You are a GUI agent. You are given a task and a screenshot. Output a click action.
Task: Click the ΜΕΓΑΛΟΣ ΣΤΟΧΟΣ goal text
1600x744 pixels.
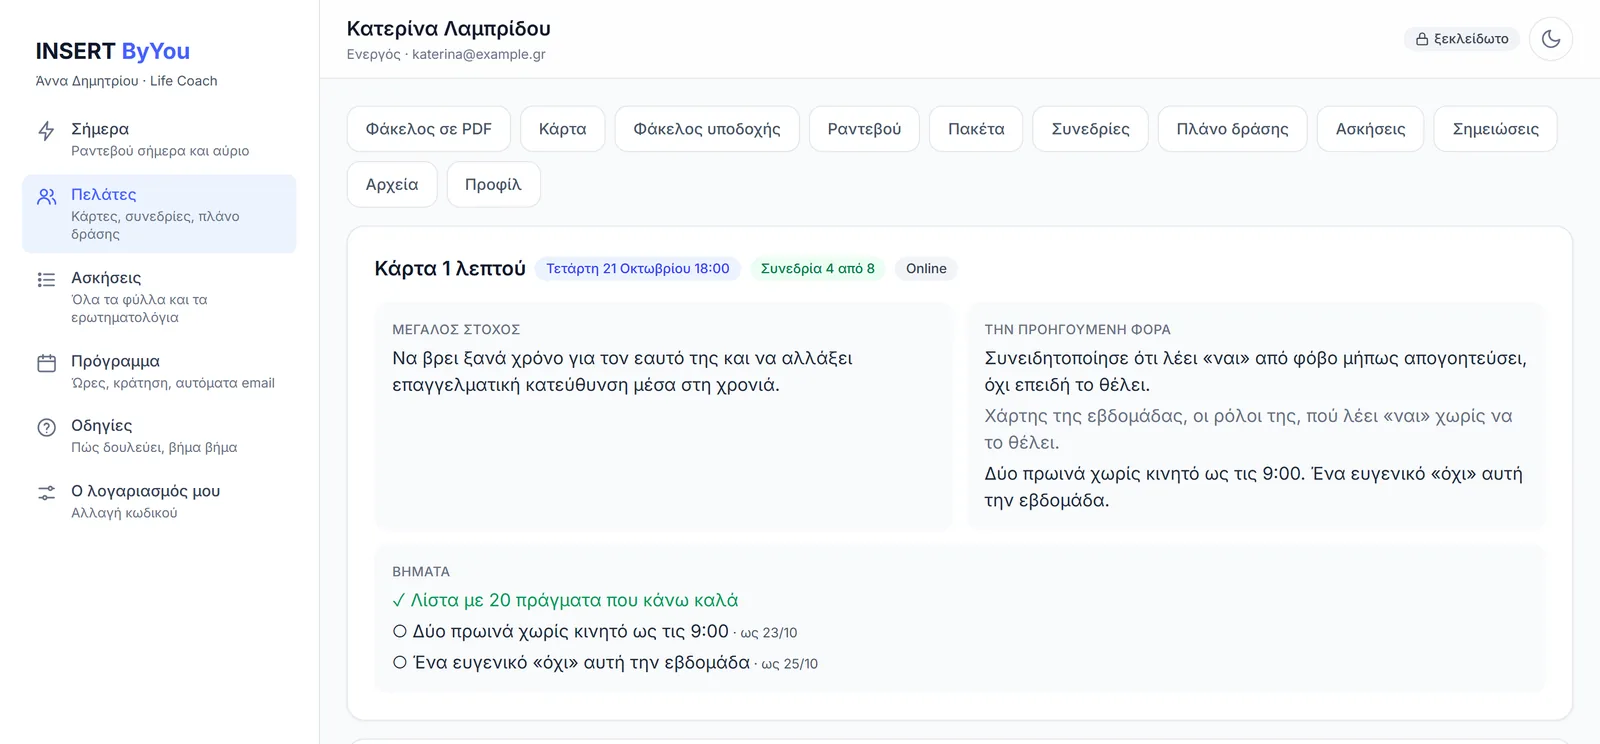pos(622,371)
